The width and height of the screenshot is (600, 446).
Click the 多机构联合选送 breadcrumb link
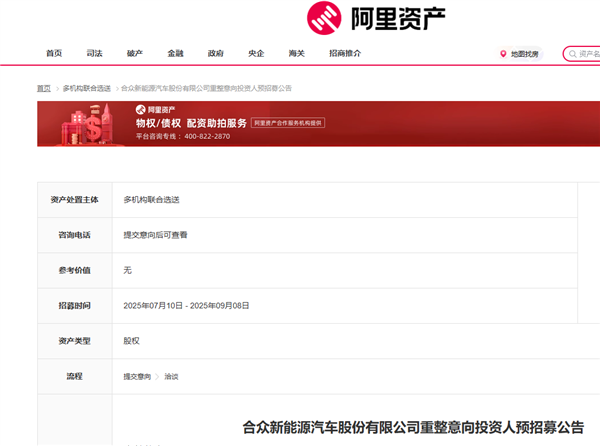pos(87,88)
